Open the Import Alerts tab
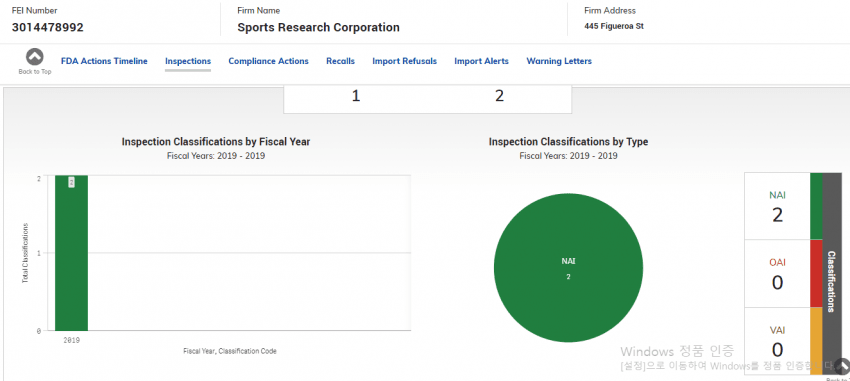The width and height of the screenshot is (850, 381). 481,61
